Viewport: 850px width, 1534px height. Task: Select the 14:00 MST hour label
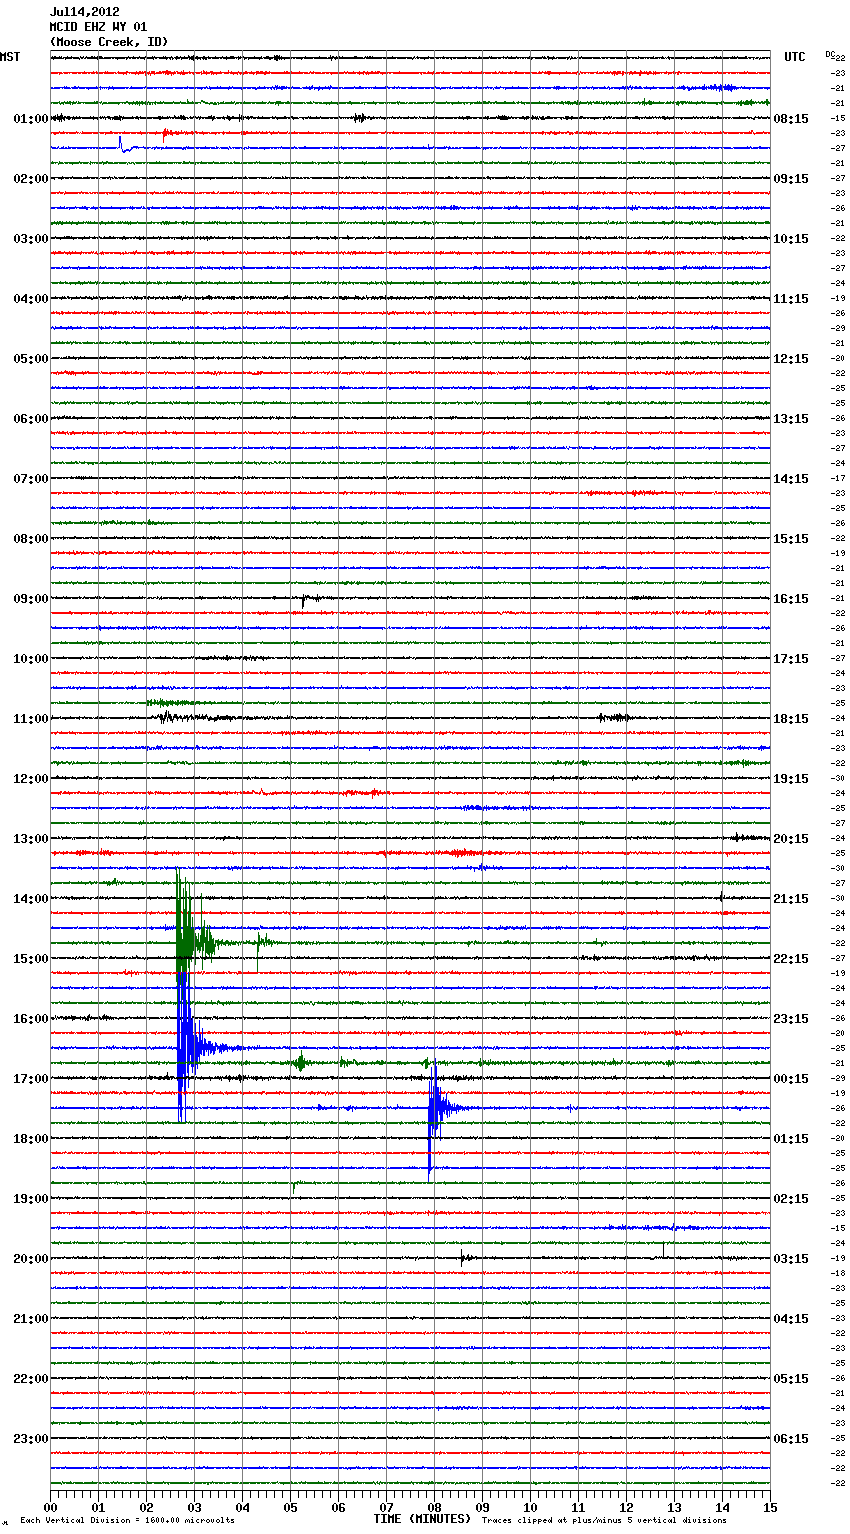pyautogui.click(x=31, y=899)
